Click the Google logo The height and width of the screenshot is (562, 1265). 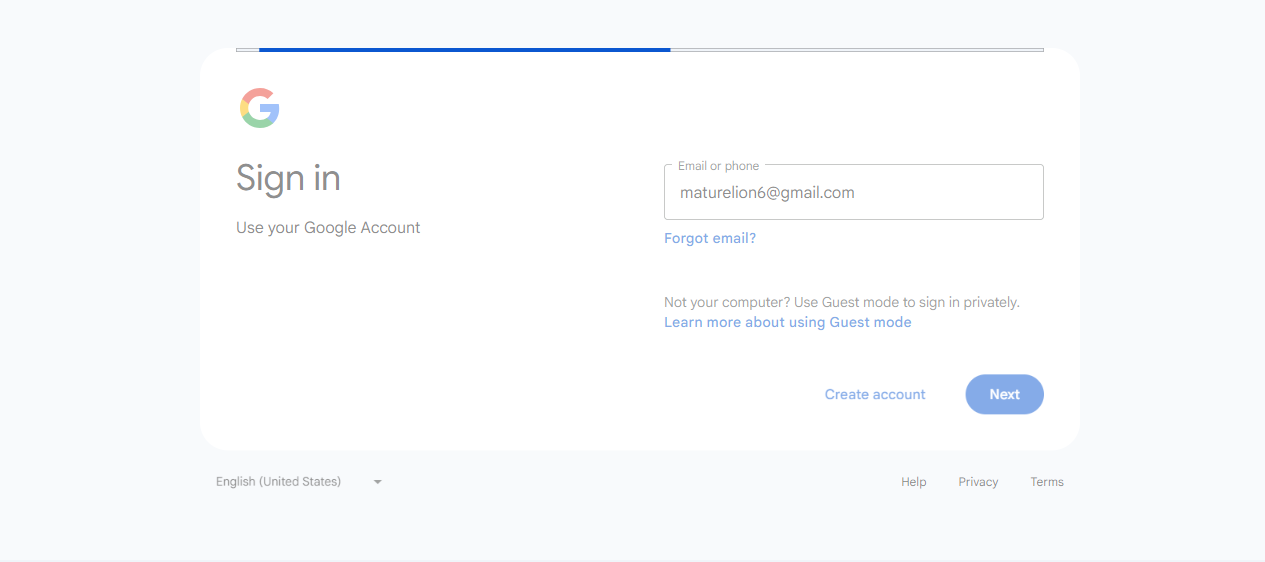click(260, 108)
